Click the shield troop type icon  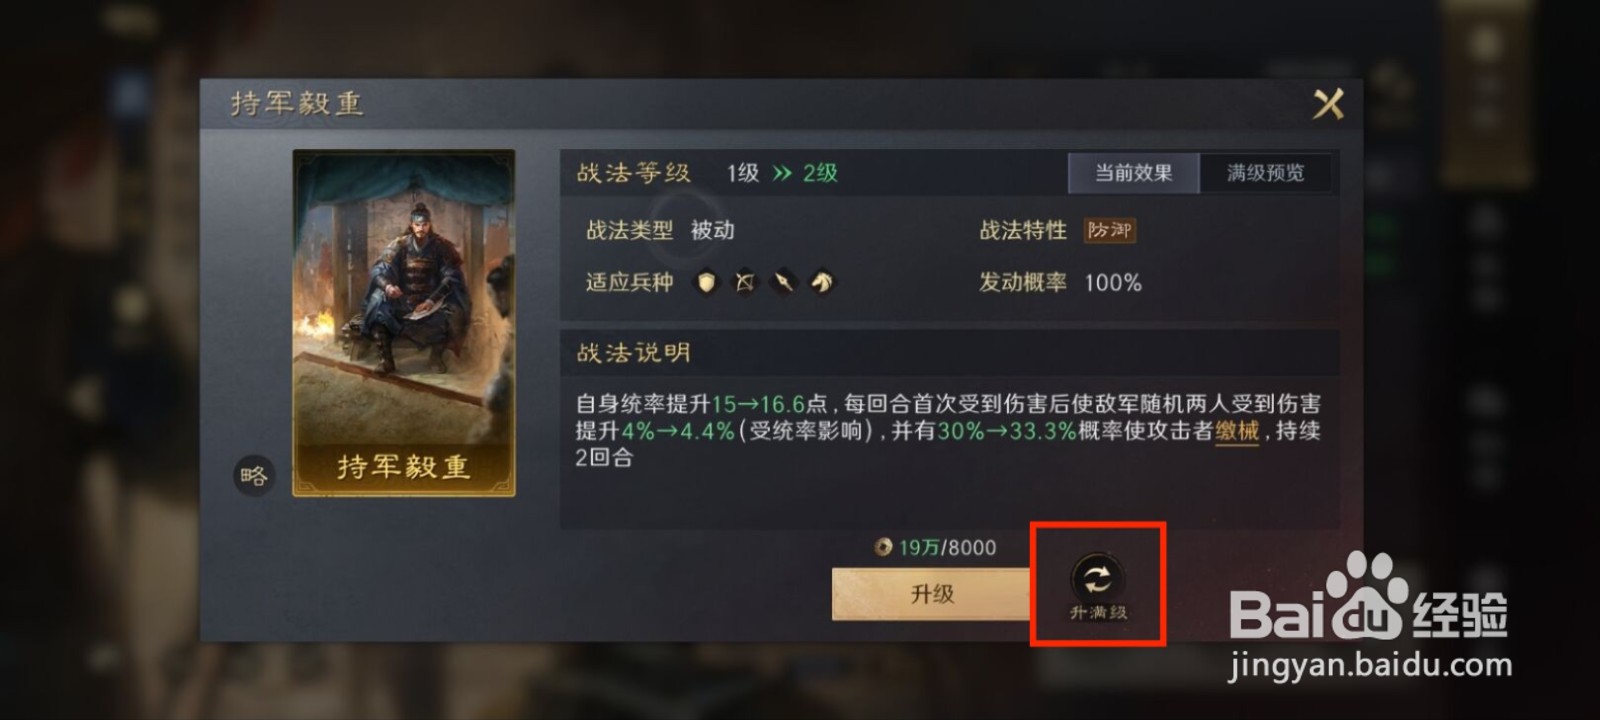coord(707,283)
